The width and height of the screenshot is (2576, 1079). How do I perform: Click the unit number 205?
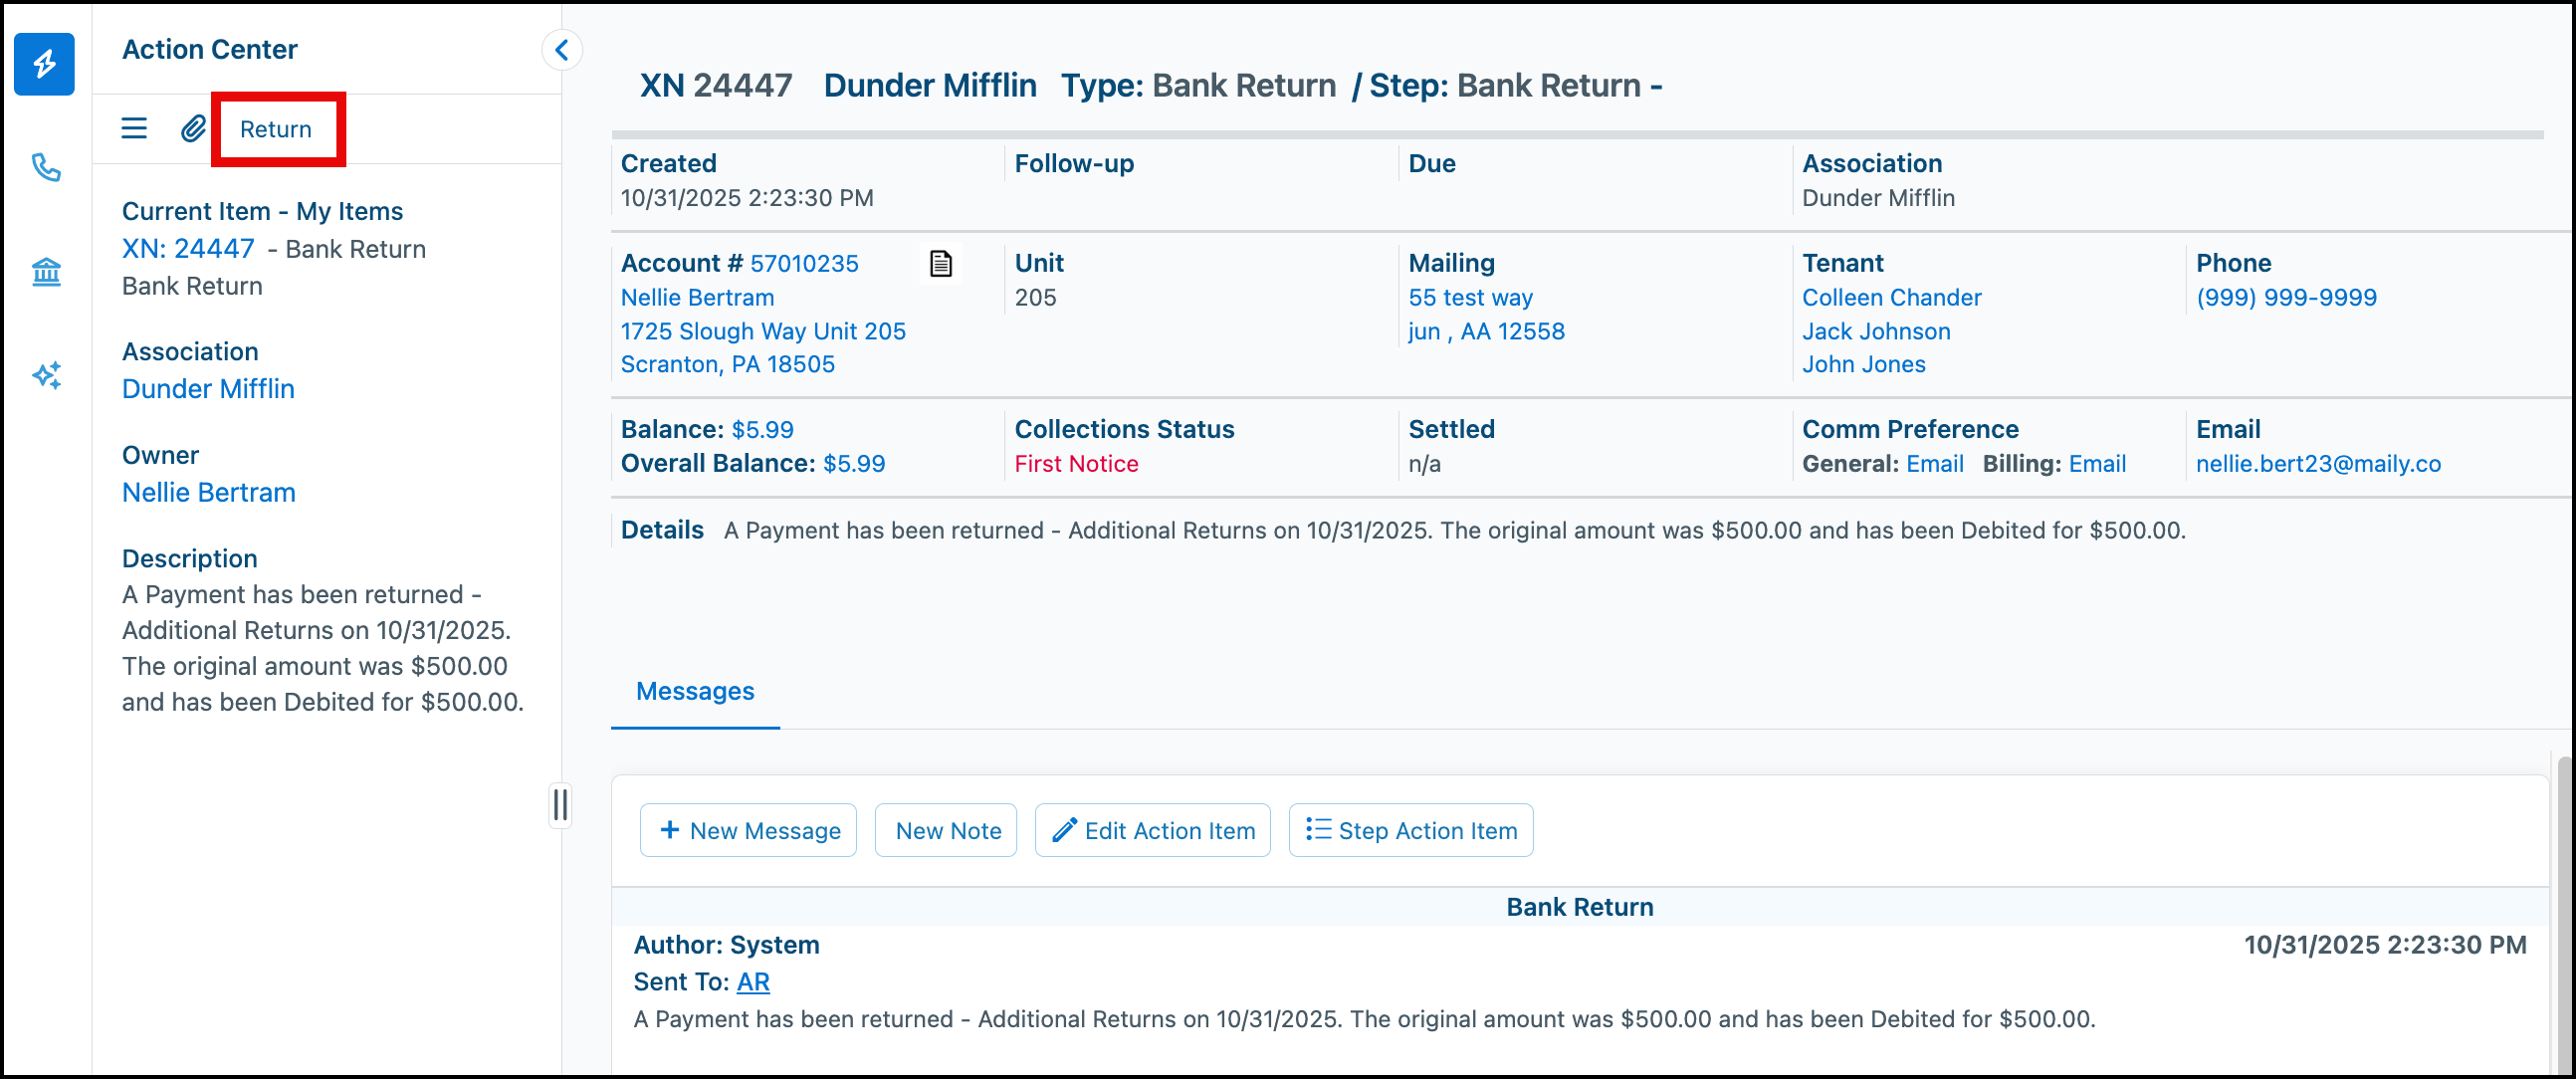pos(1035,298)
